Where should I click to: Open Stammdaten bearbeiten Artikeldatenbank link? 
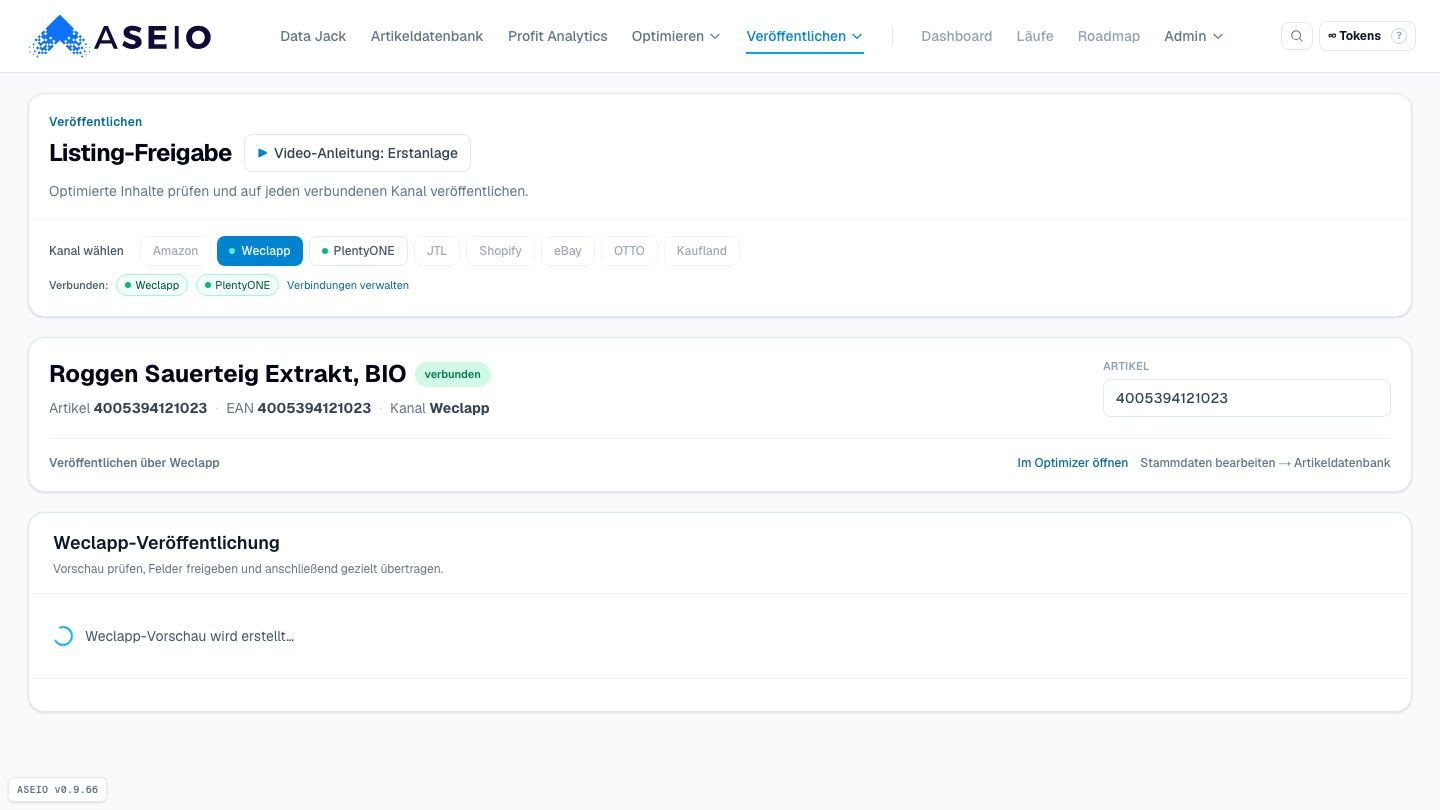coord(1265,463)
